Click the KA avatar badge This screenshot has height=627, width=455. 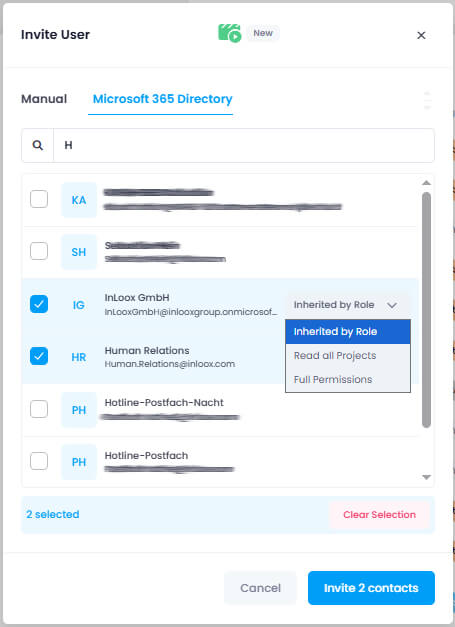(x=79, y=200)
